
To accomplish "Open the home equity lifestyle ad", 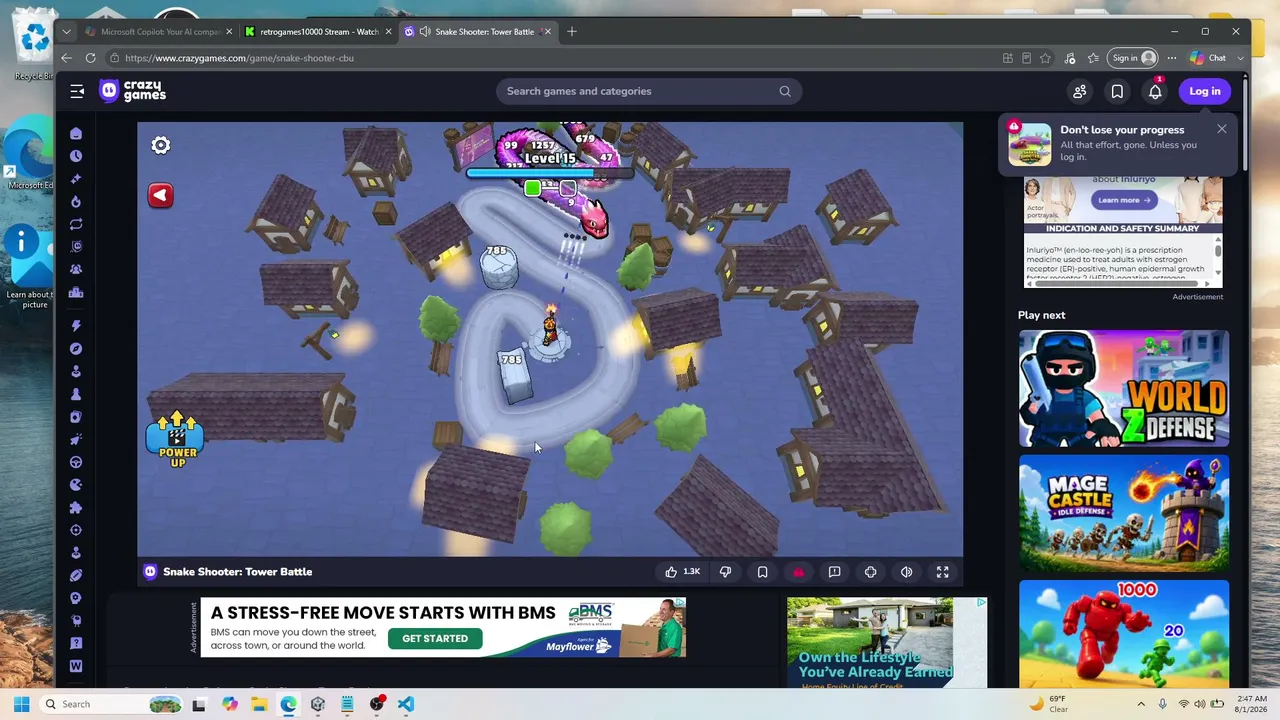I will (x=887, y=643).
